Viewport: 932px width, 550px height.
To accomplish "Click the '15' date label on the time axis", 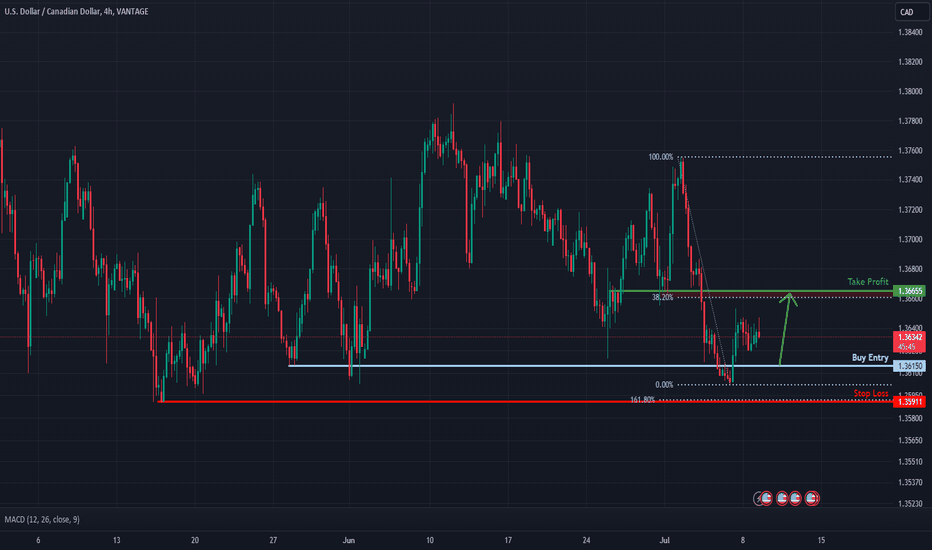I will tap(821, 540).
